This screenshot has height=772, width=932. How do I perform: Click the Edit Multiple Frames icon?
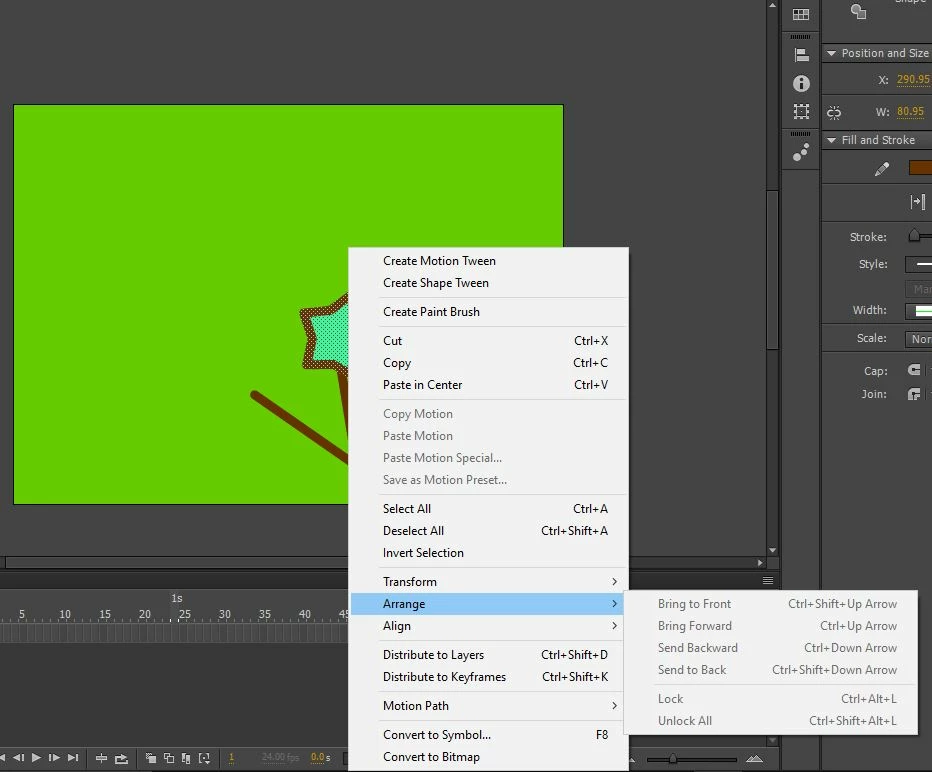pyautogui.click(x=186, y=758)
